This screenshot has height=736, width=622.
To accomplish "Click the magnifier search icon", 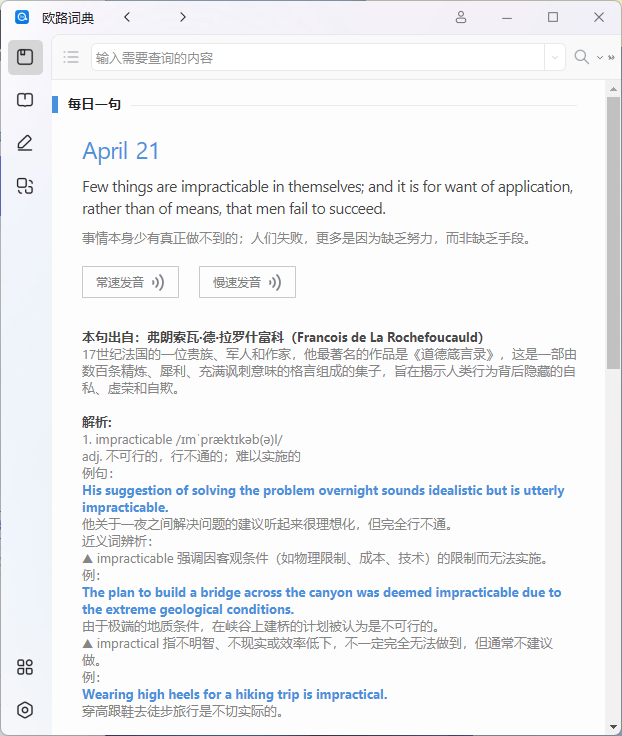I will pos(581,57).
